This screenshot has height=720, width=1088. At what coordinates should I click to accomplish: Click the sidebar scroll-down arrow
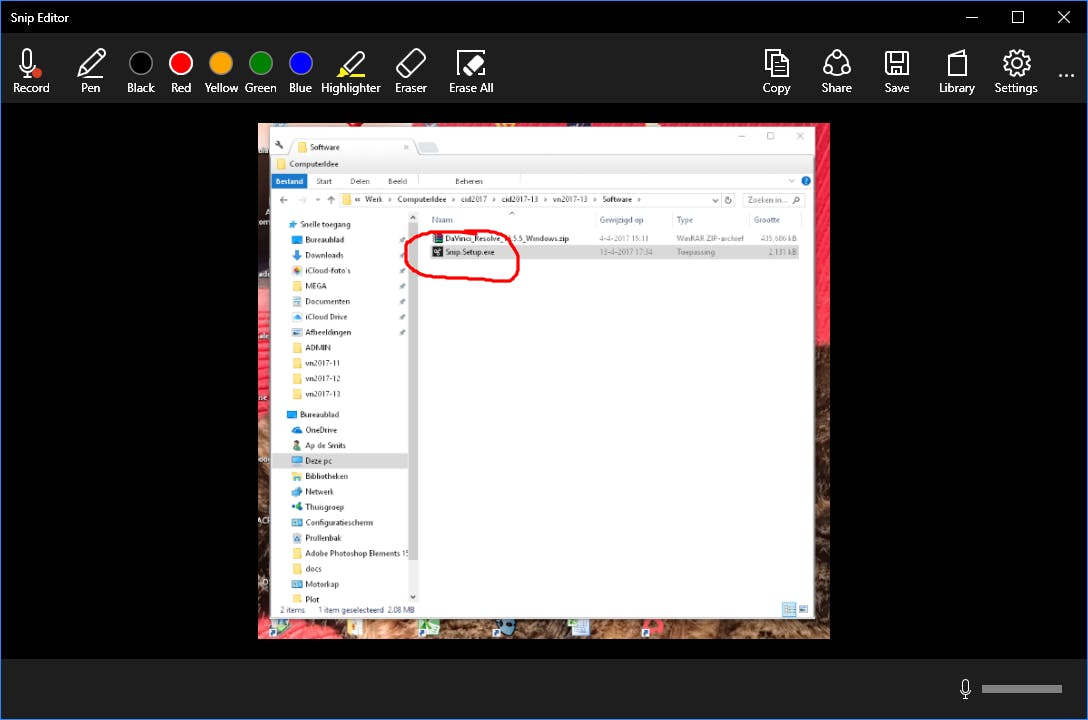413,597
